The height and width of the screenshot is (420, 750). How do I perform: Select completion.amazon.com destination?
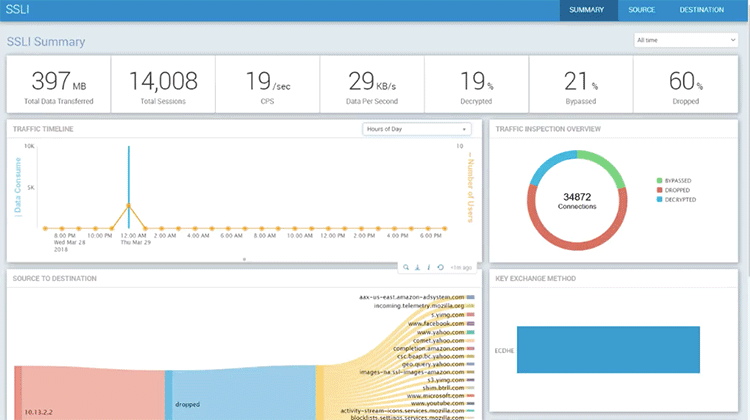[429, 348]
